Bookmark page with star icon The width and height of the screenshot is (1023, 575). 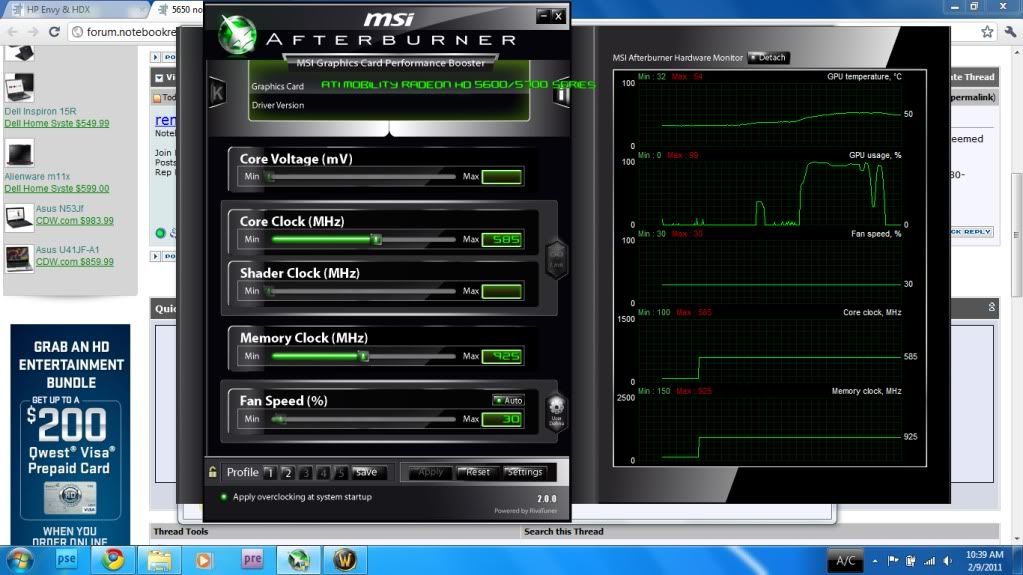[x=987, y=31]
